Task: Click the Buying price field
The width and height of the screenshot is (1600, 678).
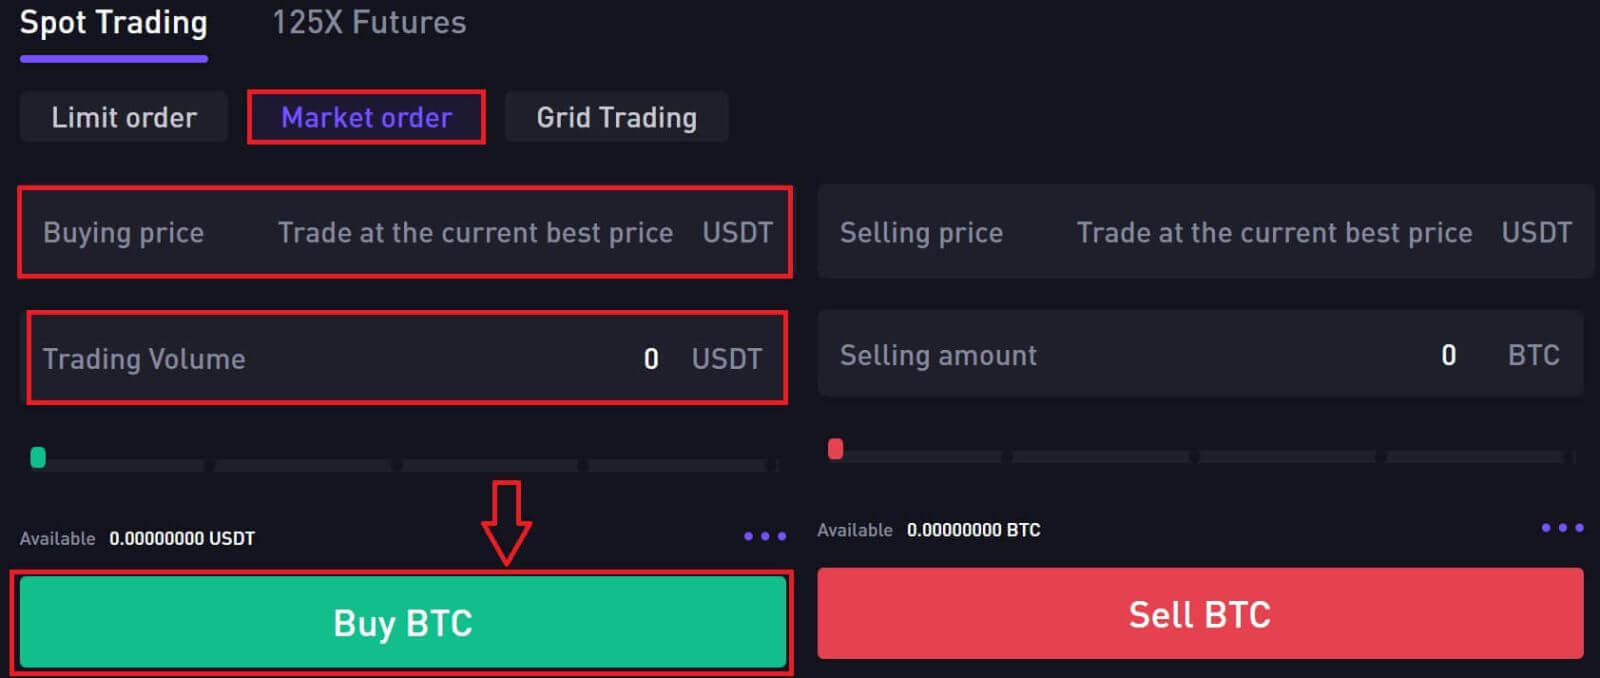Action: 400,232
